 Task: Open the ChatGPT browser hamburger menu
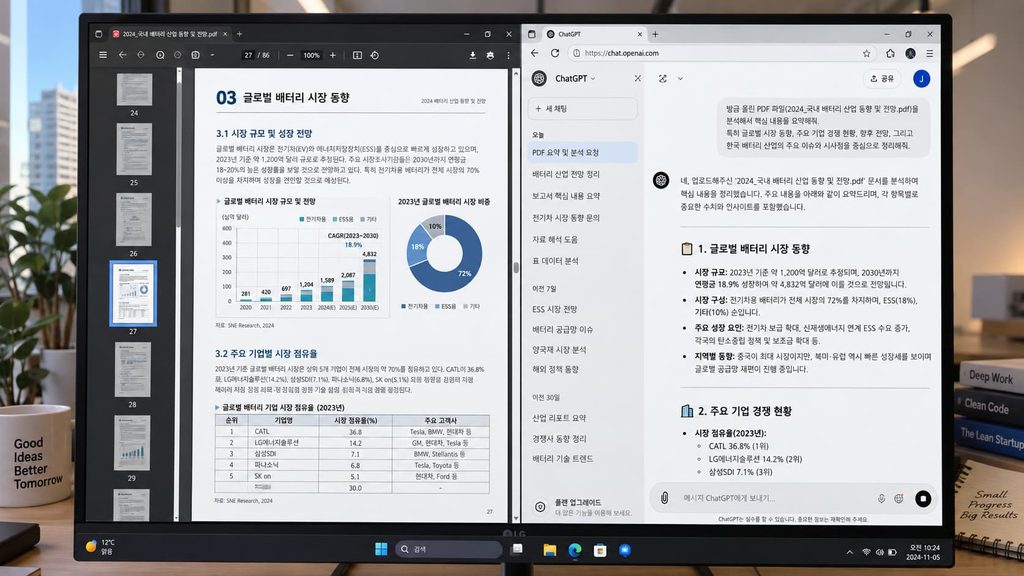coord(929,54)
